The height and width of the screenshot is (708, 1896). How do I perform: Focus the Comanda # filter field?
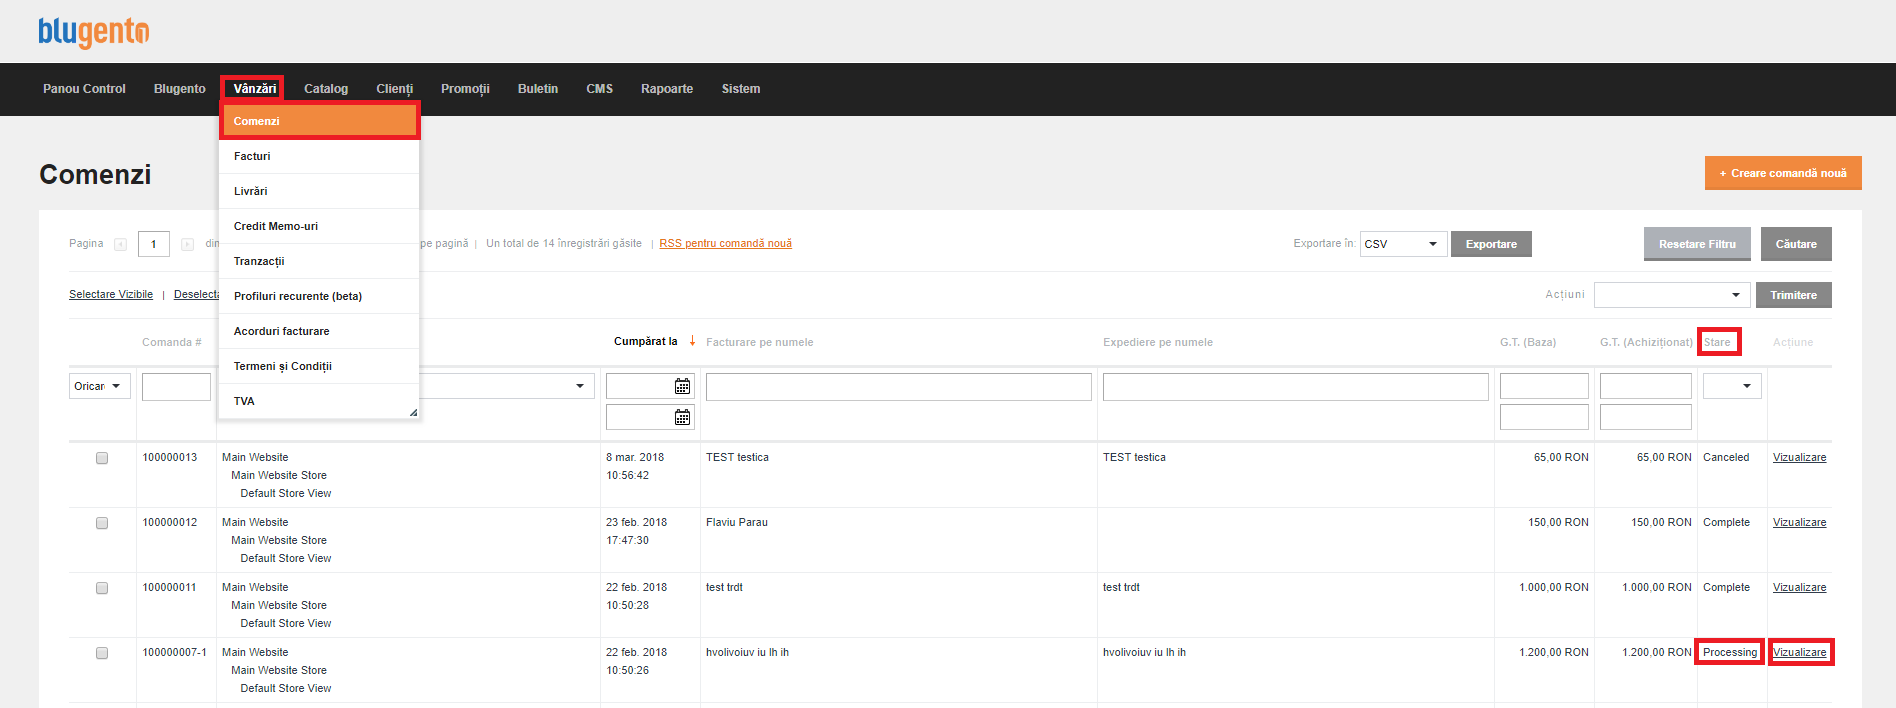click(x=176, y=386)
